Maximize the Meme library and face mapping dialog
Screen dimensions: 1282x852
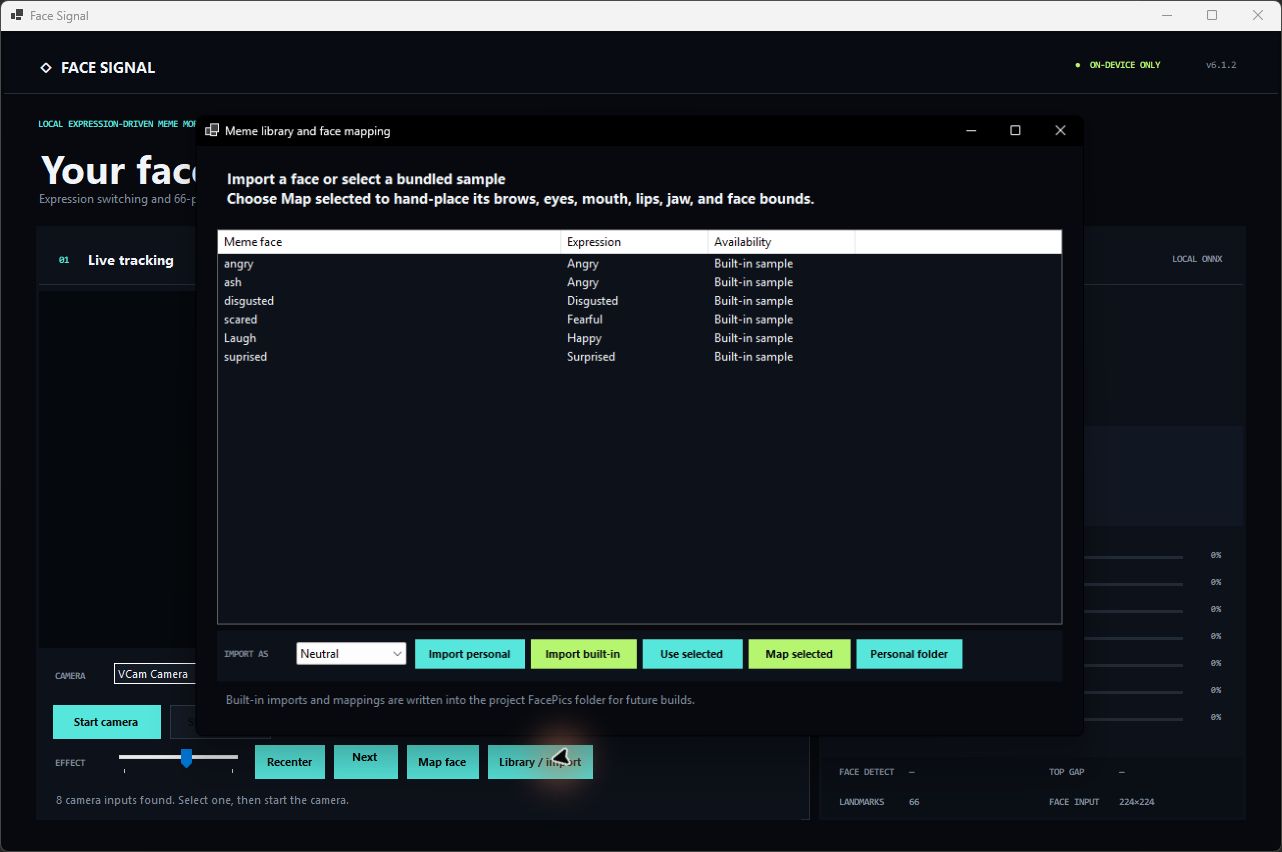click(1015, 131)
